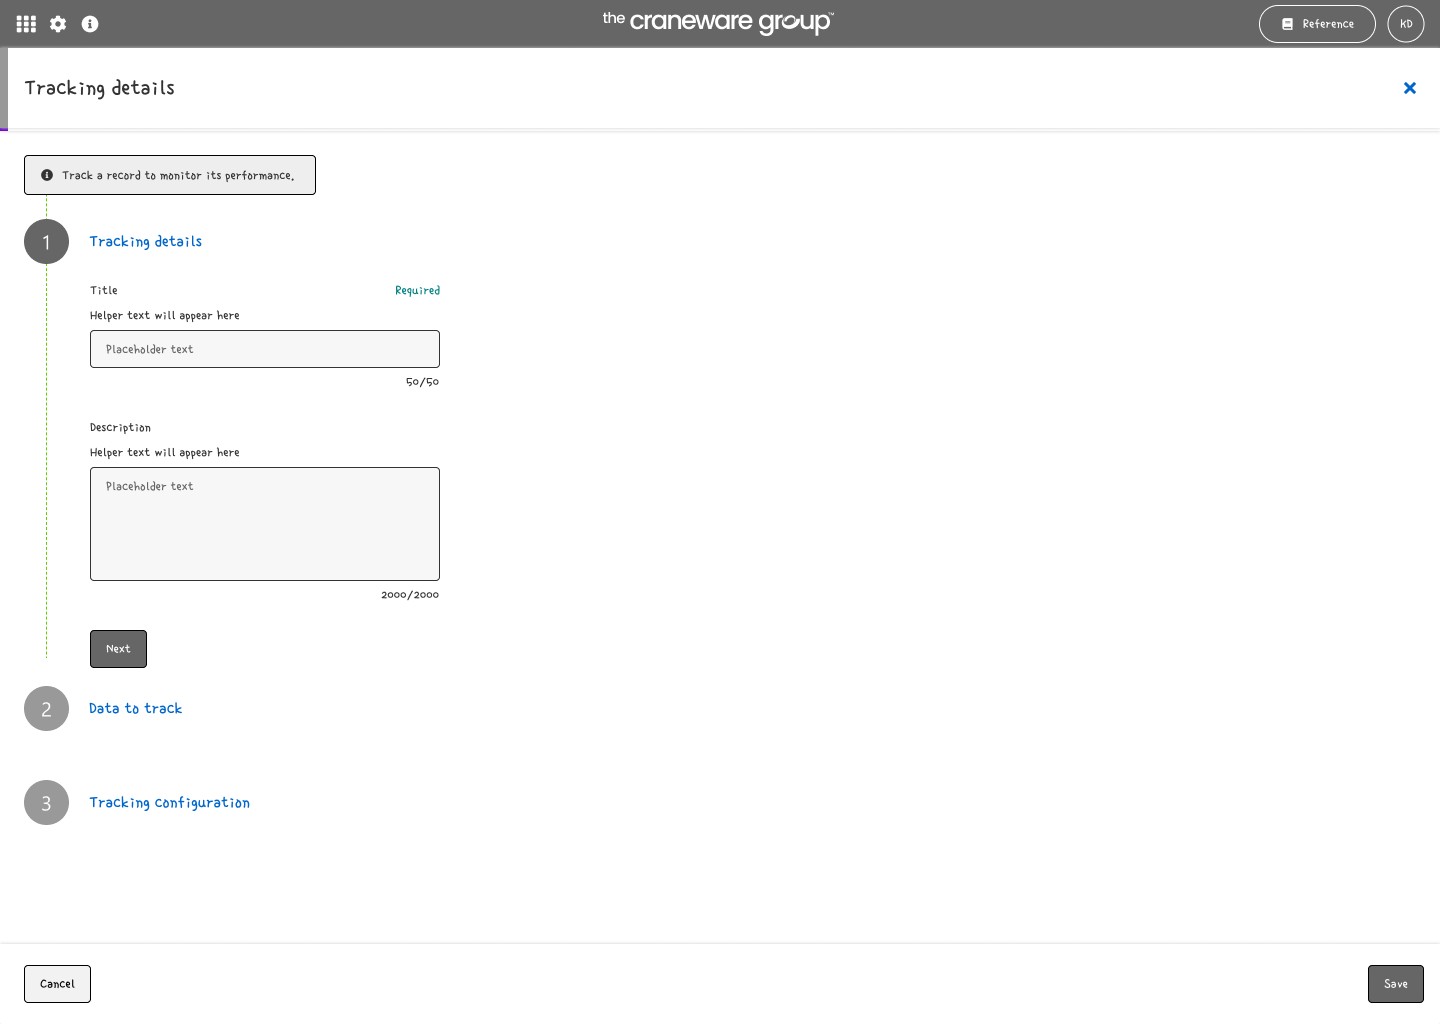Image resolution: width=1440 pixels, height=1024 pixels.
Task: Click the 'Title' field label
Action: tap(104, 291)
